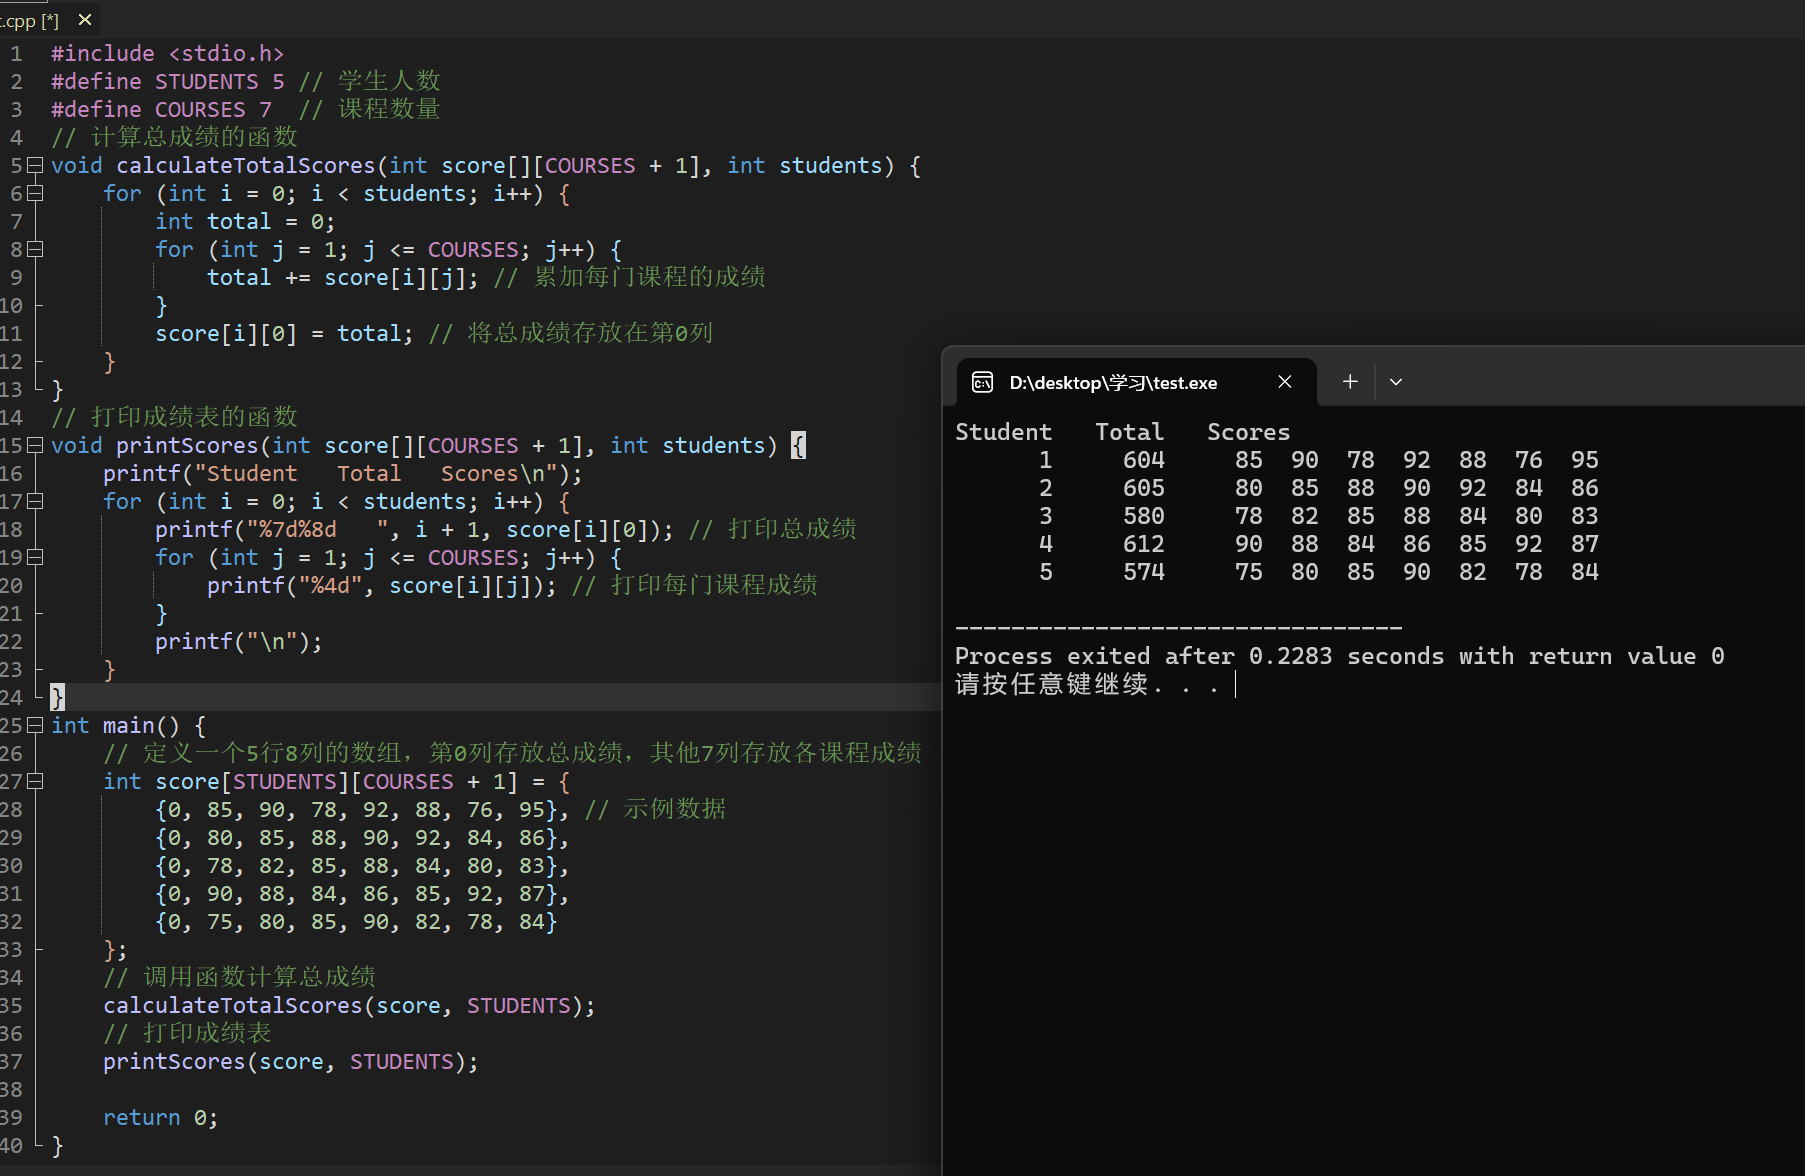This screenshot has width=1805, height=1176.
Task: Click "COURSES 7" define on line 3
Action: (213, 109)
